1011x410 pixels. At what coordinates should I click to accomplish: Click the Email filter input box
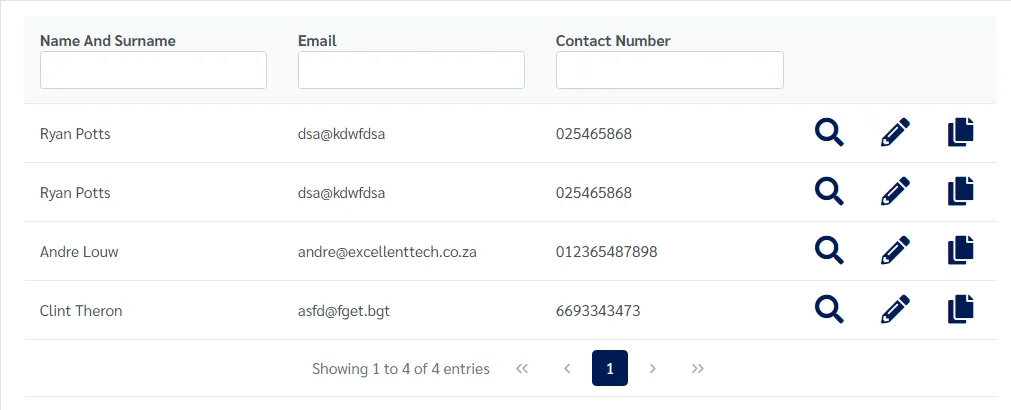tap(411, 70)
